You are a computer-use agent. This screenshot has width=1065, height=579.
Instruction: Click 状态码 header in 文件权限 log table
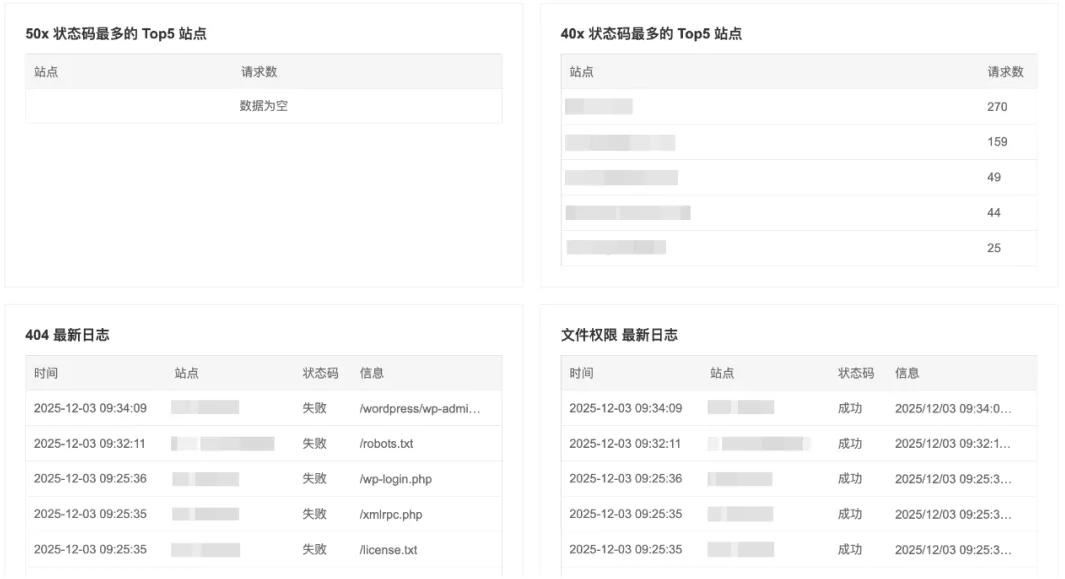(x=855, y=373)
